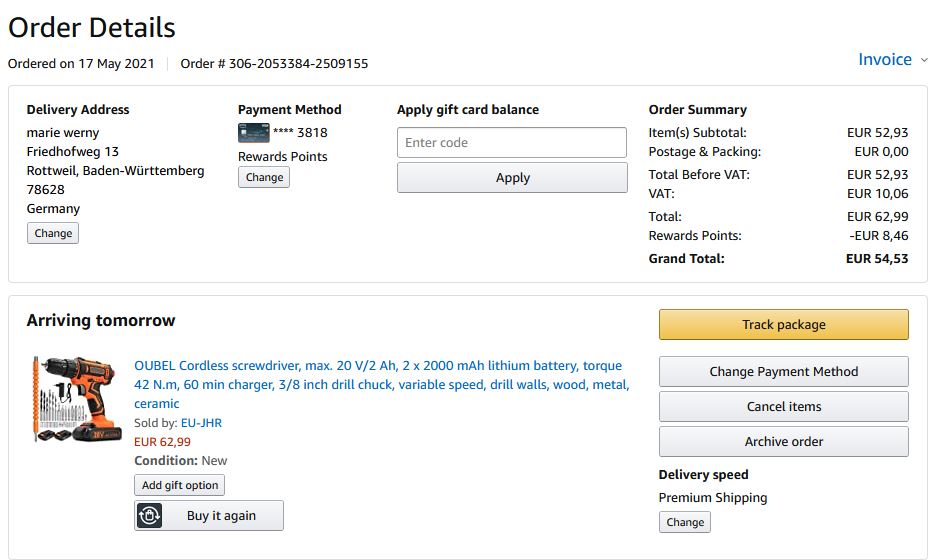This screenshot has width=950, height=560.
Task: Change the payment method under Rewards Points
Action: click(264, 177)
